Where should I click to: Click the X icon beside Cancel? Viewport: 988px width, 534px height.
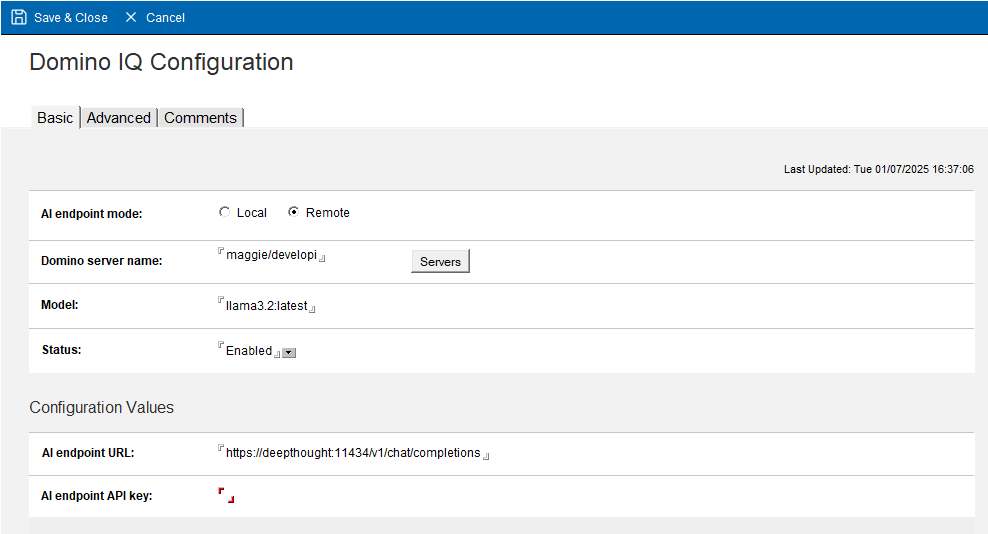coord(131,17)
